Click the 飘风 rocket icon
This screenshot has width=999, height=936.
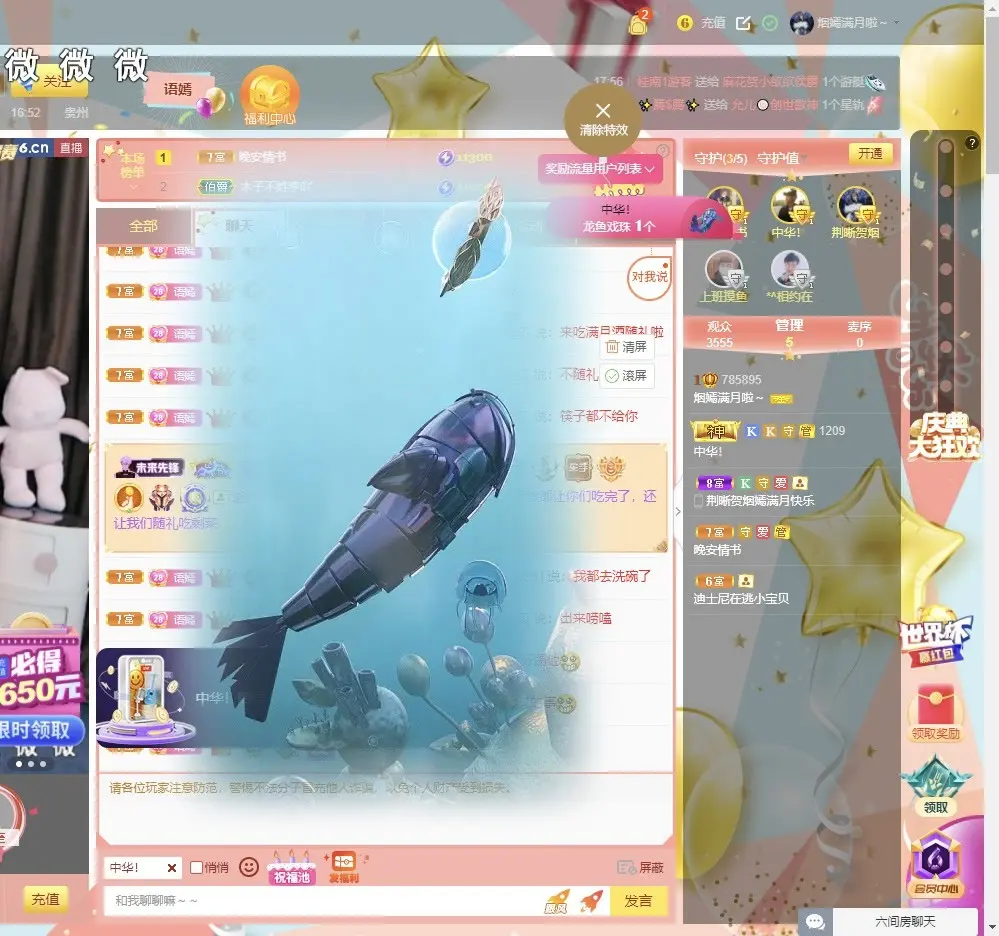(x=557, y=901)
